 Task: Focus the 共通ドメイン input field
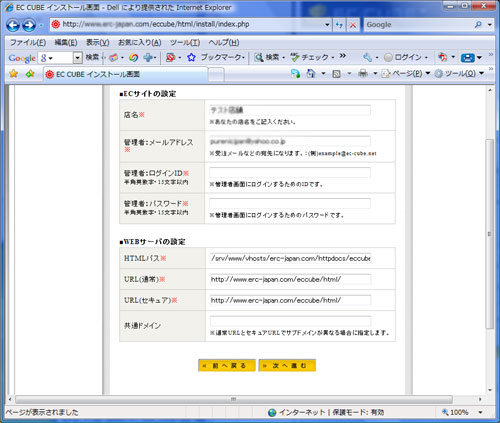pyautogui.click(x=290, y=321)
